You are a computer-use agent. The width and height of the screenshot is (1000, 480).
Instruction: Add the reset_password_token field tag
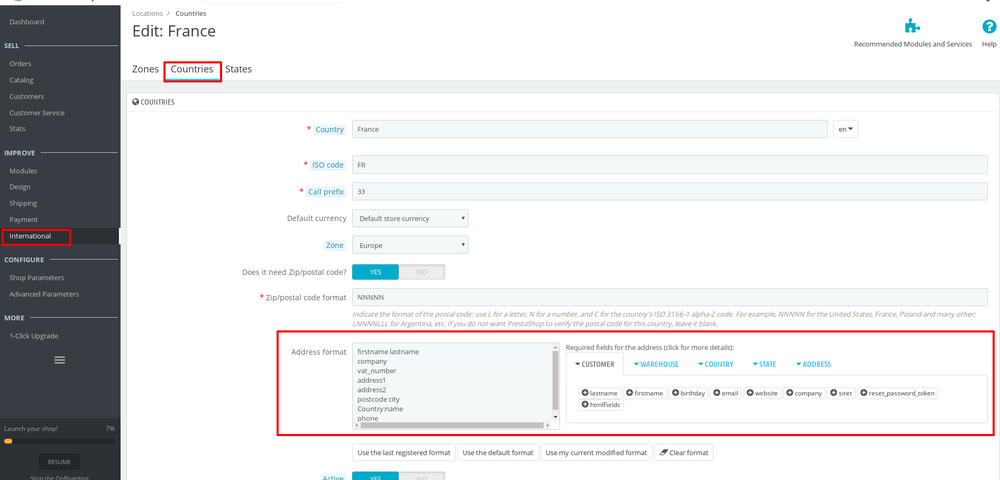click(x=897, y=393)
